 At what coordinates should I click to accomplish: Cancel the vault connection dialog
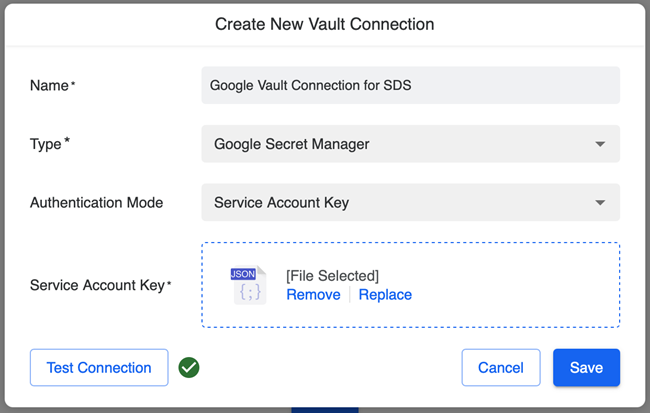pyautogui.click(x=500, y=368)
